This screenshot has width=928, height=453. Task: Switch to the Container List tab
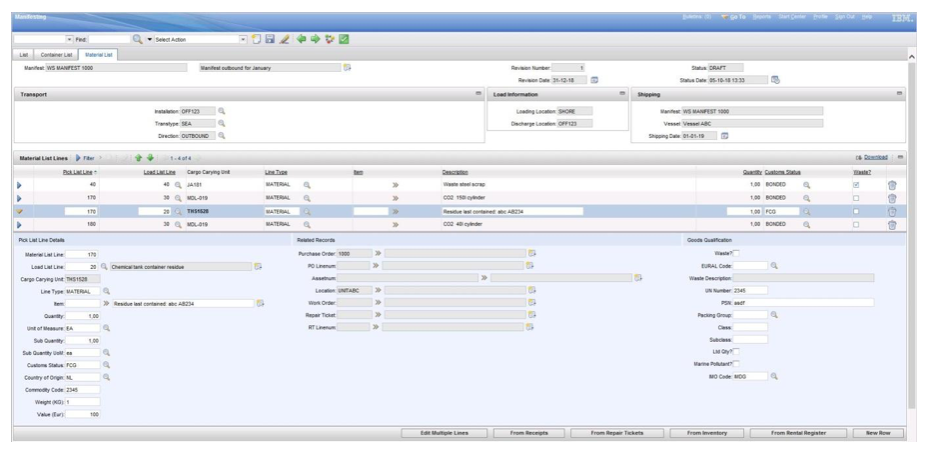pos(56,54)
